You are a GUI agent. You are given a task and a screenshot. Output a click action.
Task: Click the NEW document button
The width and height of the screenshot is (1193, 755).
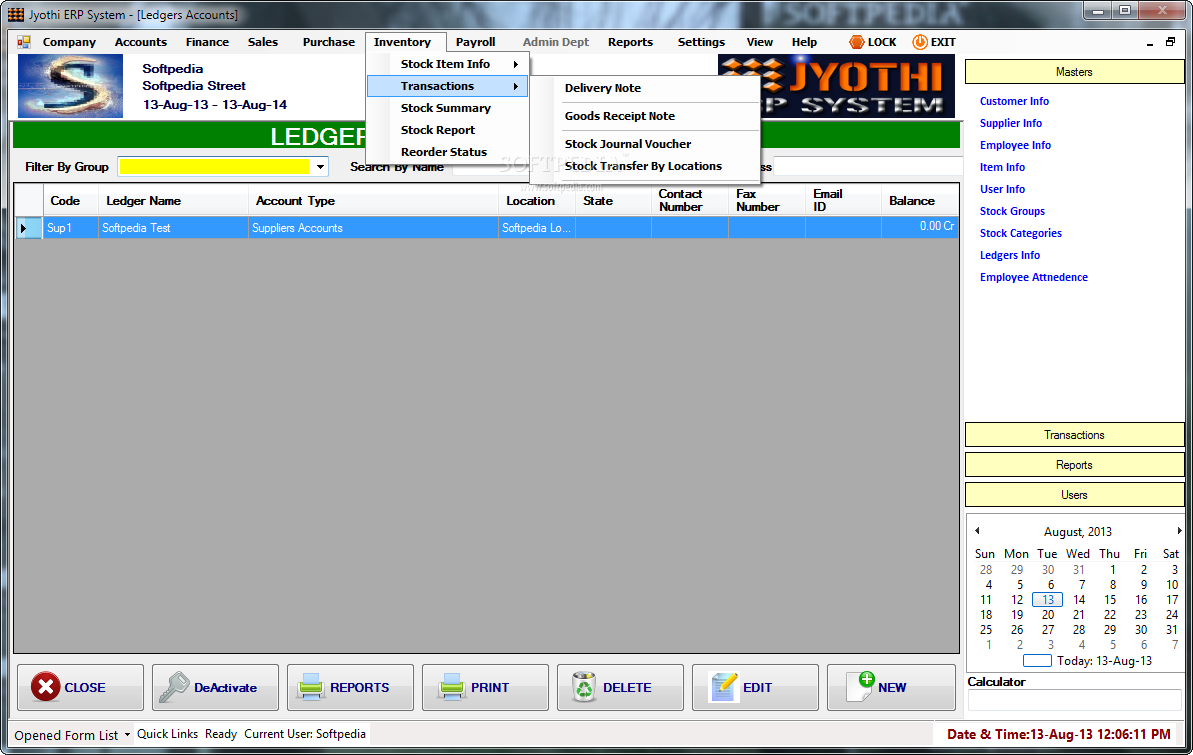[891, 687]
